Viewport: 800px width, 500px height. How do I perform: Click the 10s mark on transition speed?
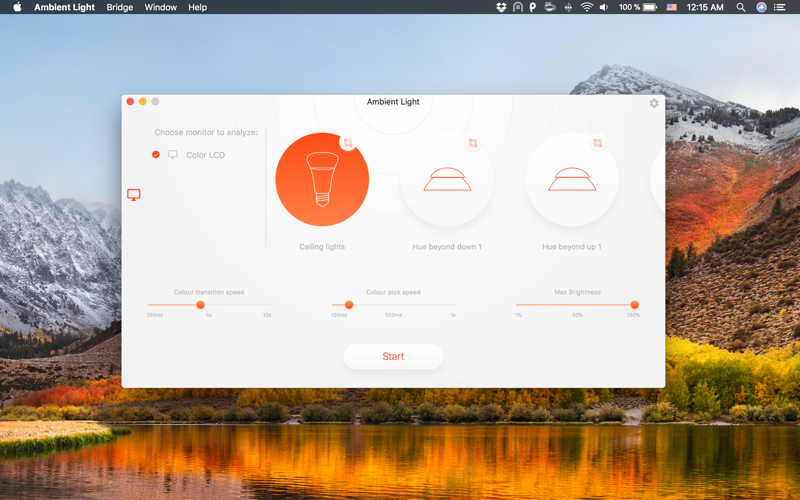[x=267, y=315]
